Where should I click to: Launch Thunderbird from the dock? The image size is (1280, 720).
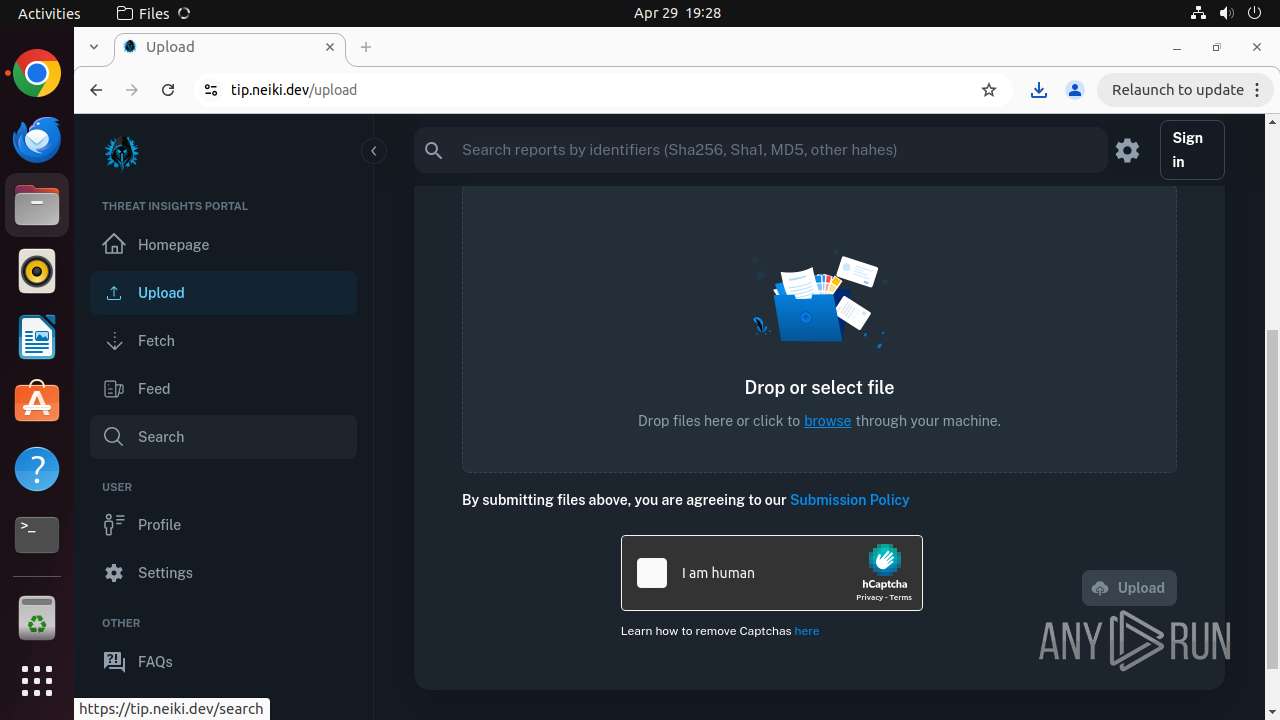click(37, 139)
